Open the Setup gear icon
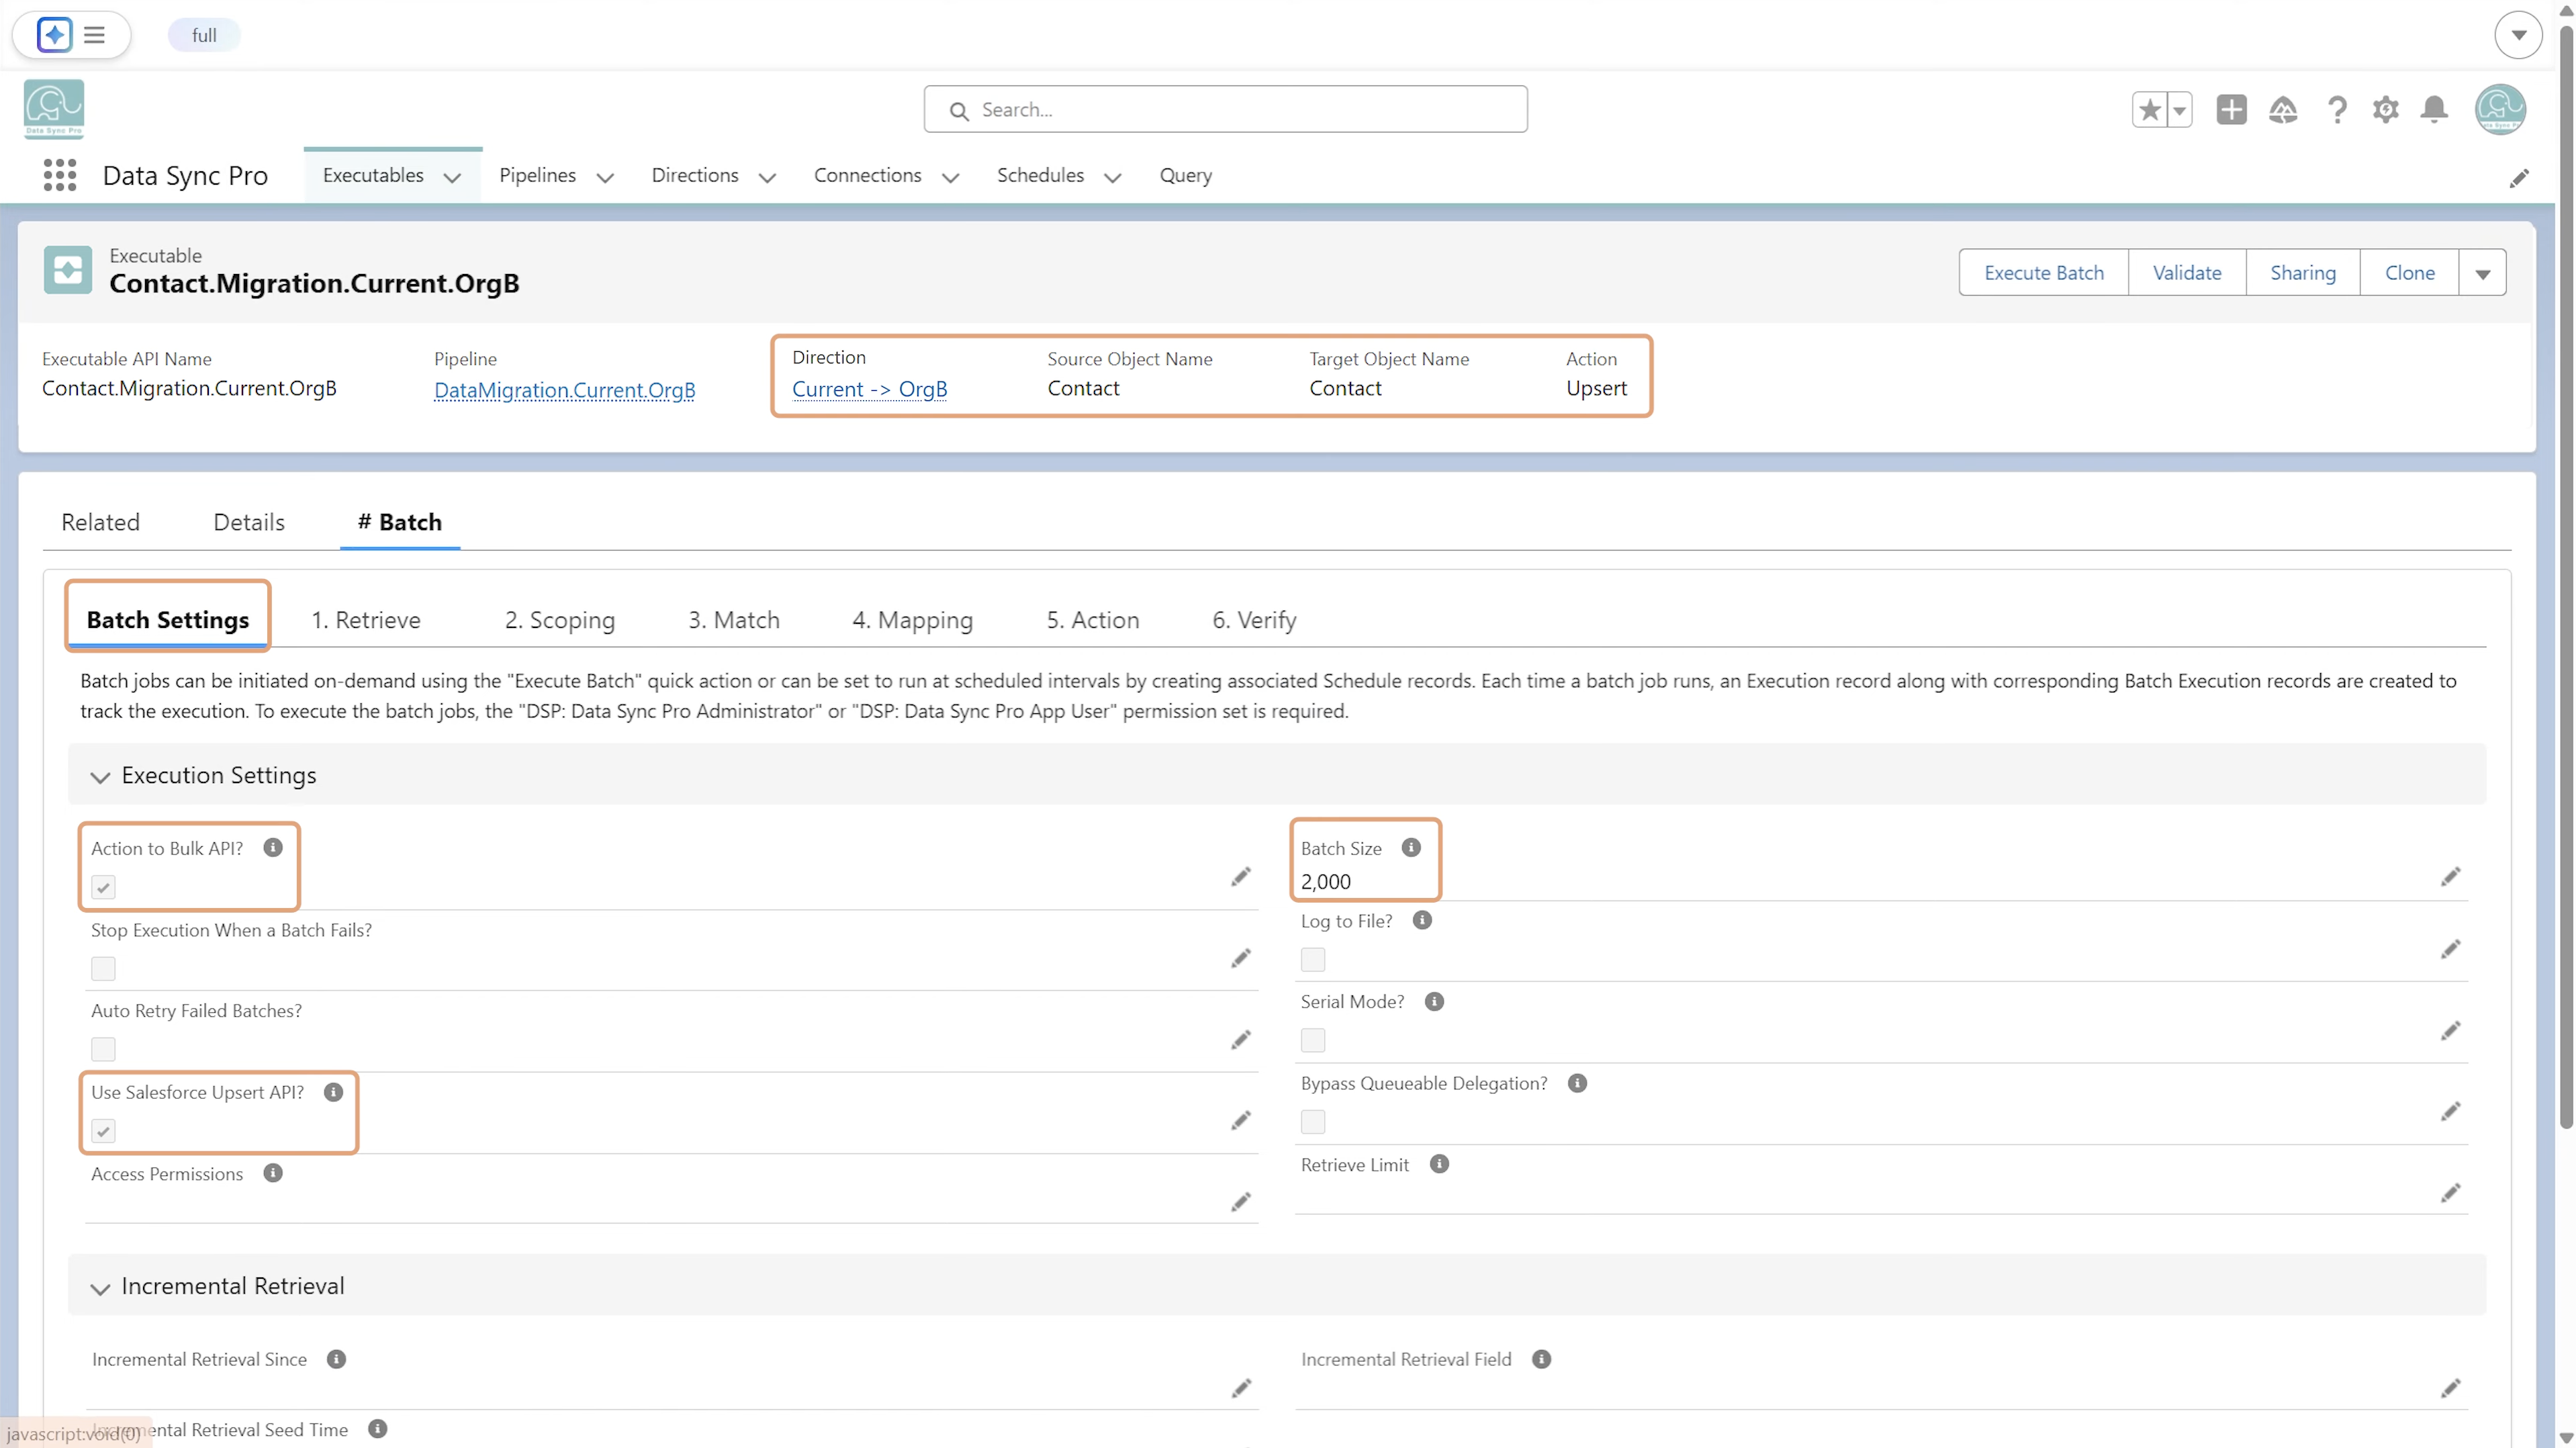This screenshot has width=2576, height=1448. coord(2386,109)
